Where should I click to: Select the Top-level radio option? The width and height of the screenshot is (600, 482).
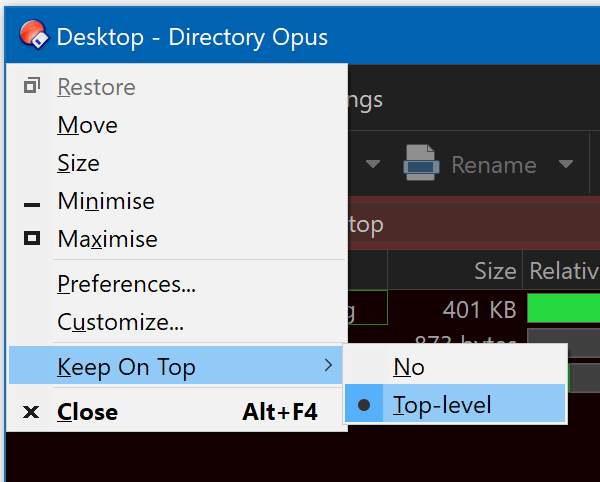(x=455, y=404)
